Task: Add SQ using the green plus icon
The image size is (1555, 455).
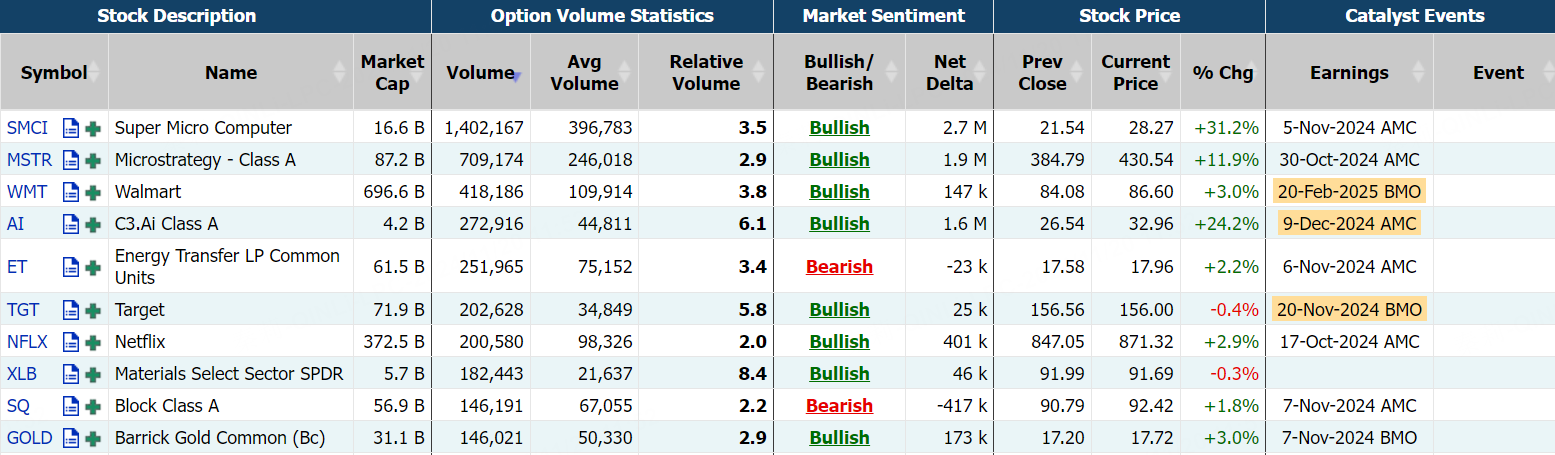Action: pyautogui.click(x=93, y=406)
